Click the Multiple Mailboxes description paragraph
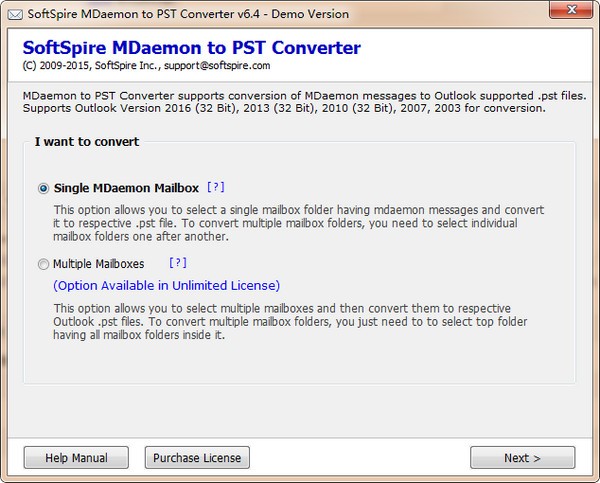 [x=290, y=321]
